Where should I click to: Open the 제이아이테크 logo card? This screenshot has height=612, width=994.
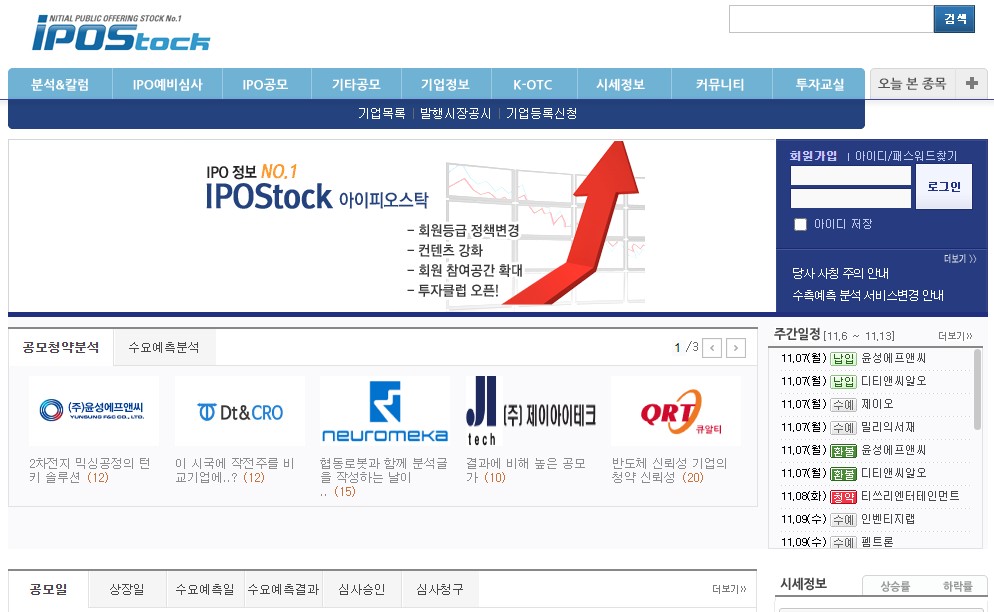531,410
